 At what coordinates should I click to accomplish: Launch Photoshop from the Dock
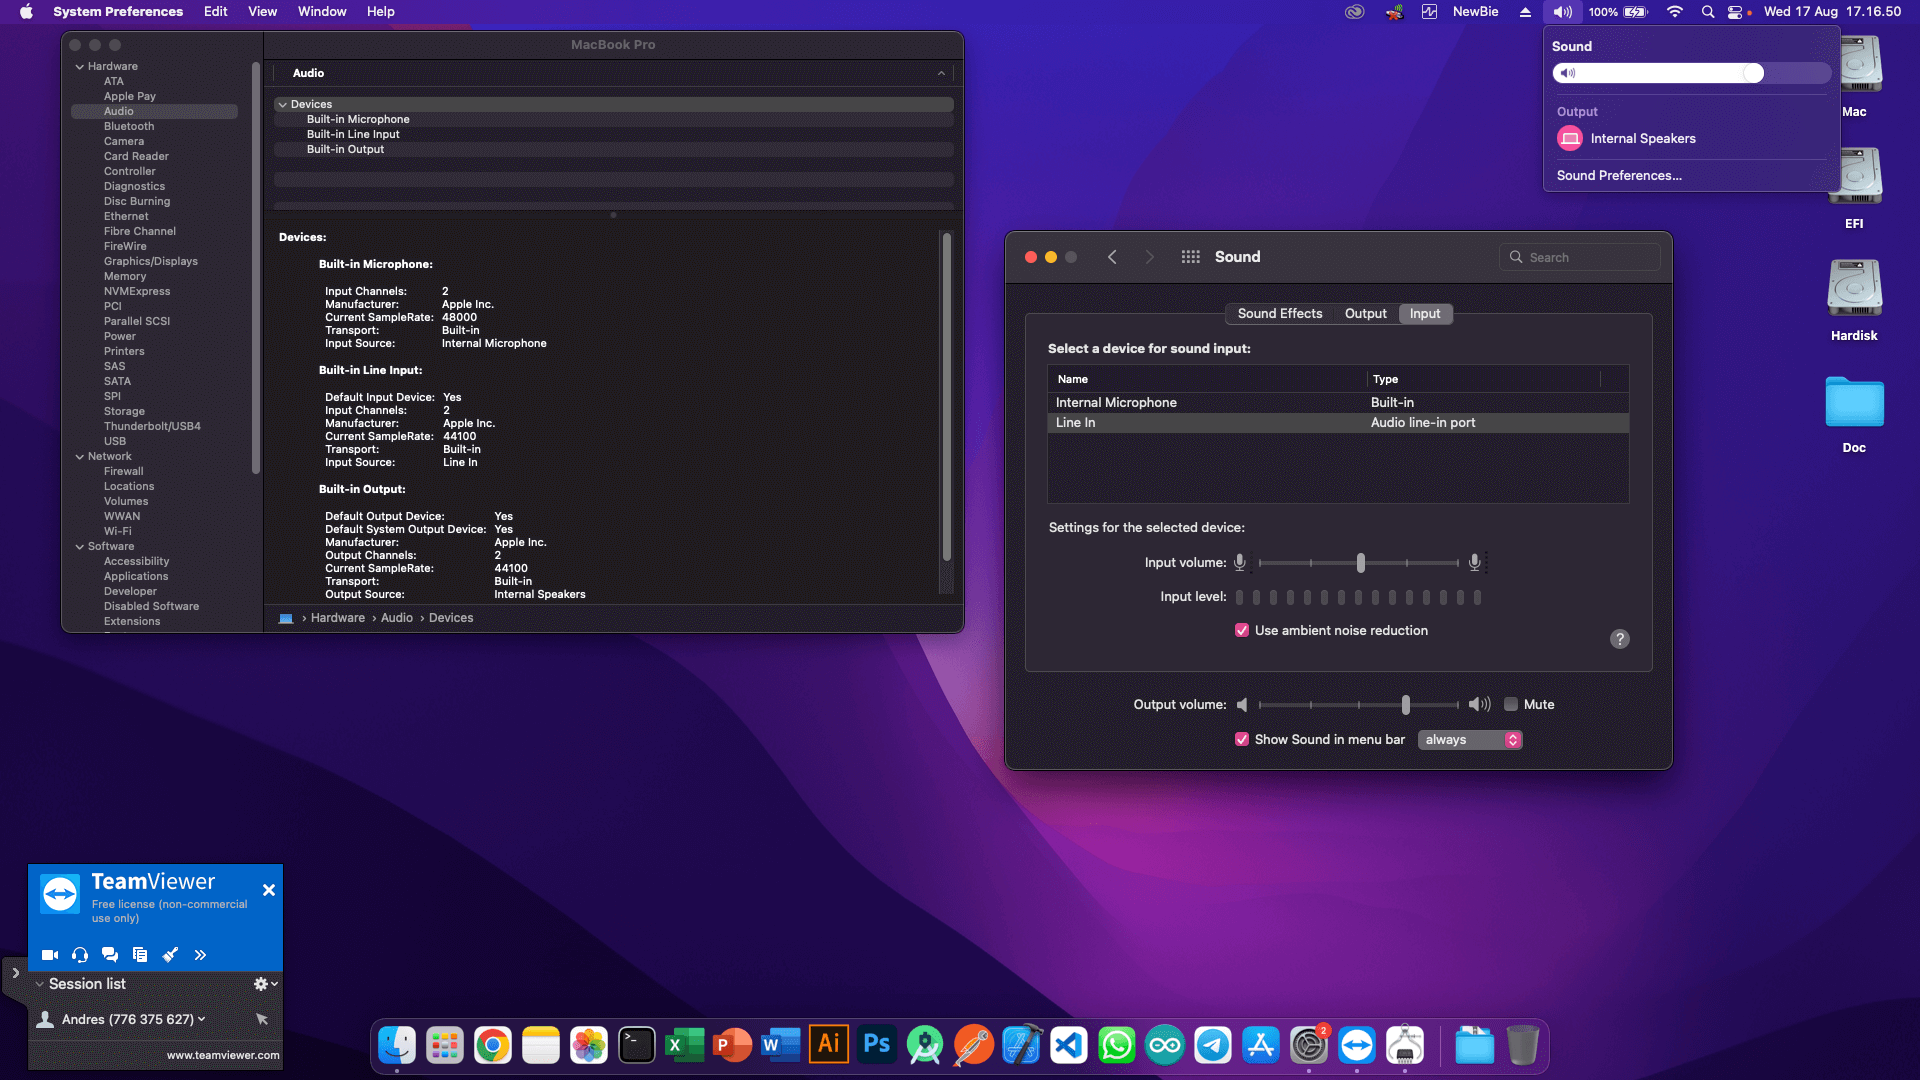click(877, 1046)
